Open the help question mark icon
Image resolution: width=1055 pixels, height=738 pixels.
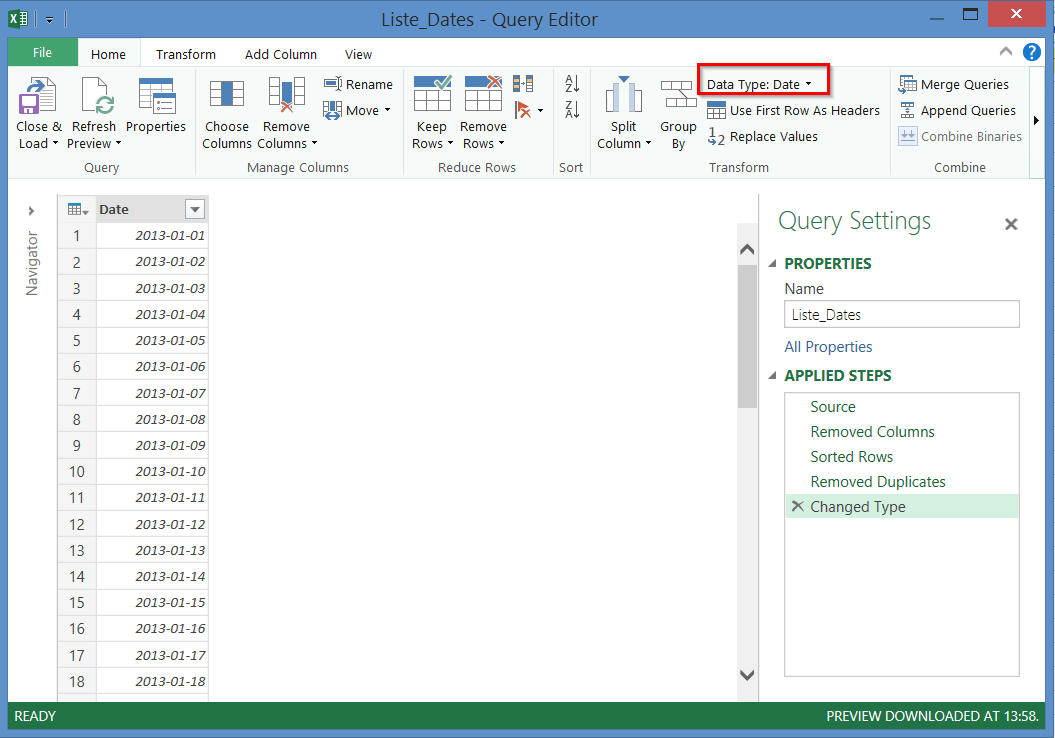[1032, 52]
